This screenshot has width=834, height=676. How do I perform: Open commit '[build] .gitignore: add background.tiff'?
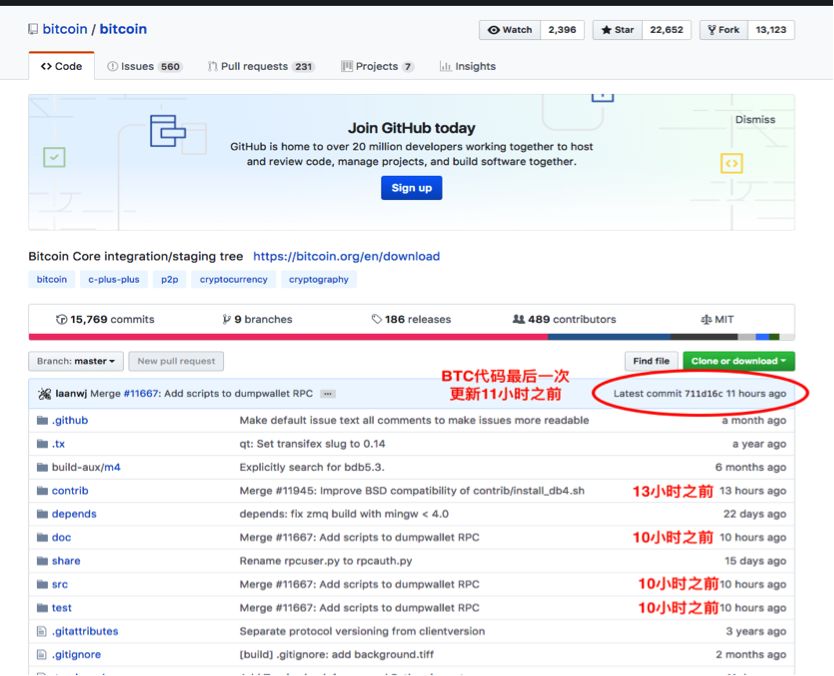click(x=337, y=655)
